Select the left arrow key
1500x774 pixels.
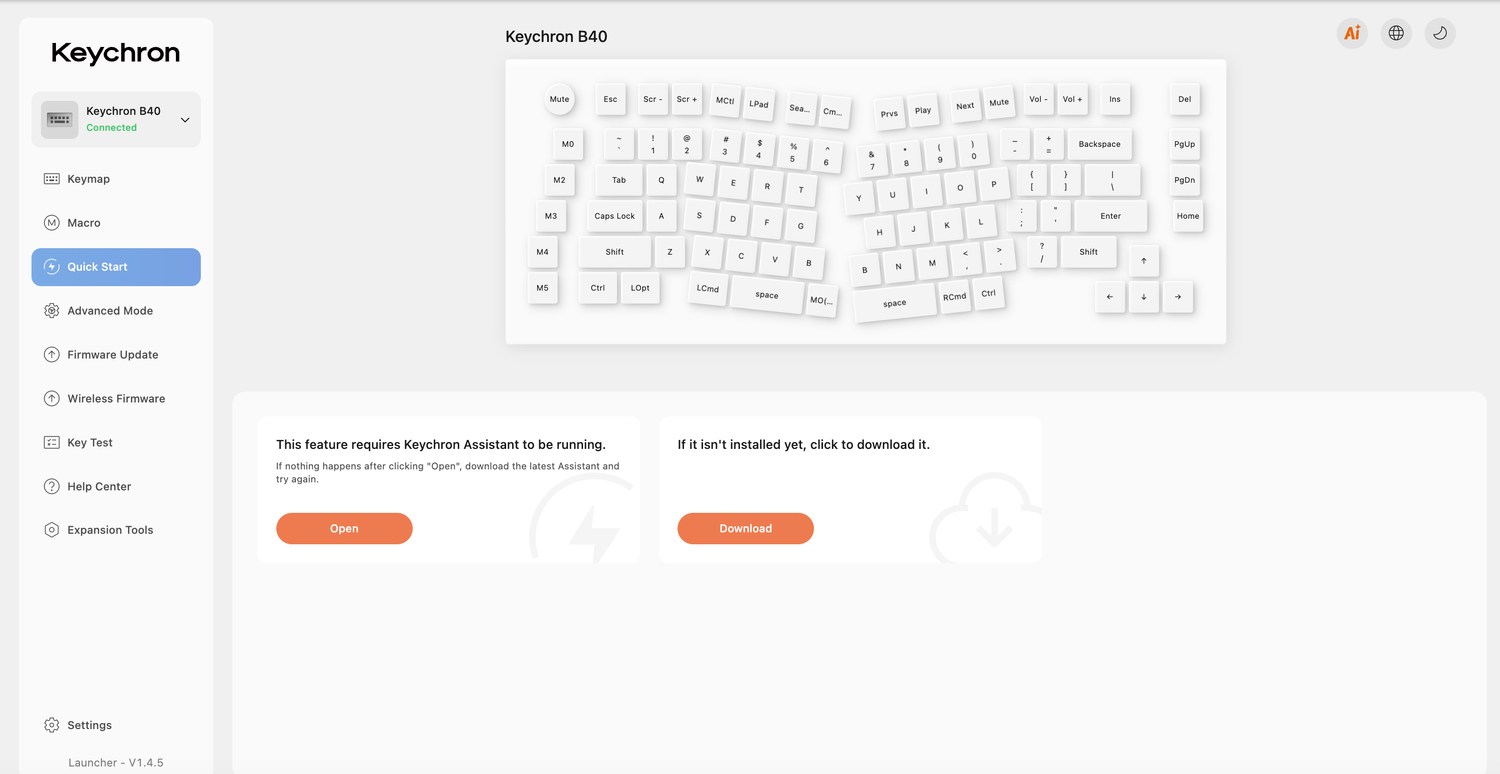(x=1110, y=297)
